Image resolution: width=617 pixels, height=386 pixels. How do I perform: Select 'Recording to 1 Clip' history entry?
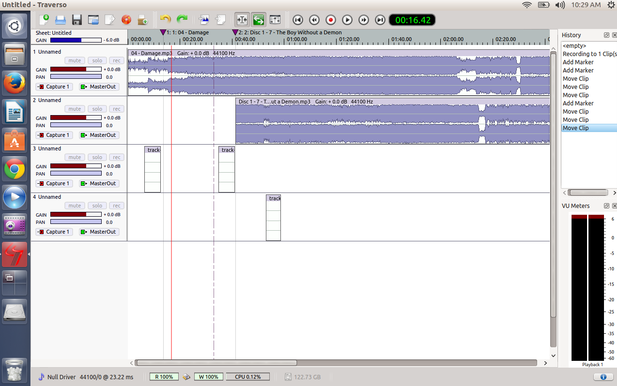click(x=589, y=54)
